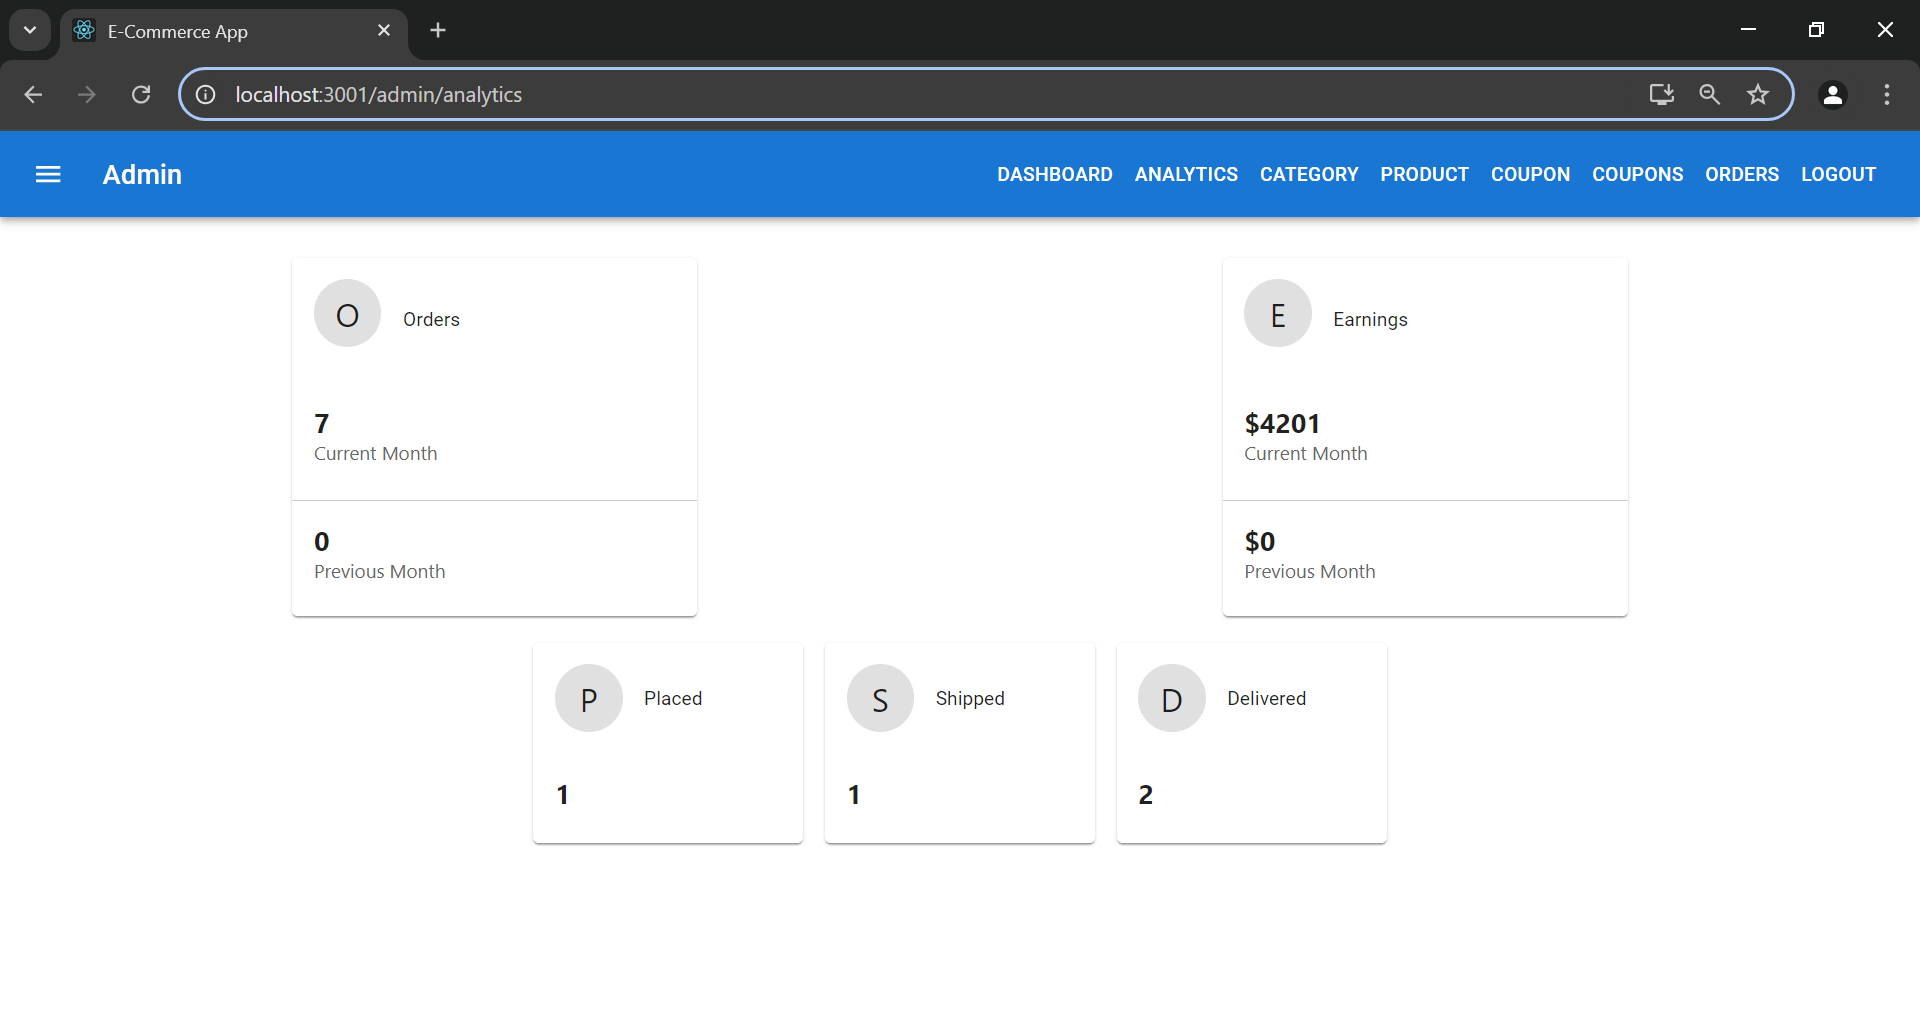Select COUPON in navigation

tap(1530, 174)
